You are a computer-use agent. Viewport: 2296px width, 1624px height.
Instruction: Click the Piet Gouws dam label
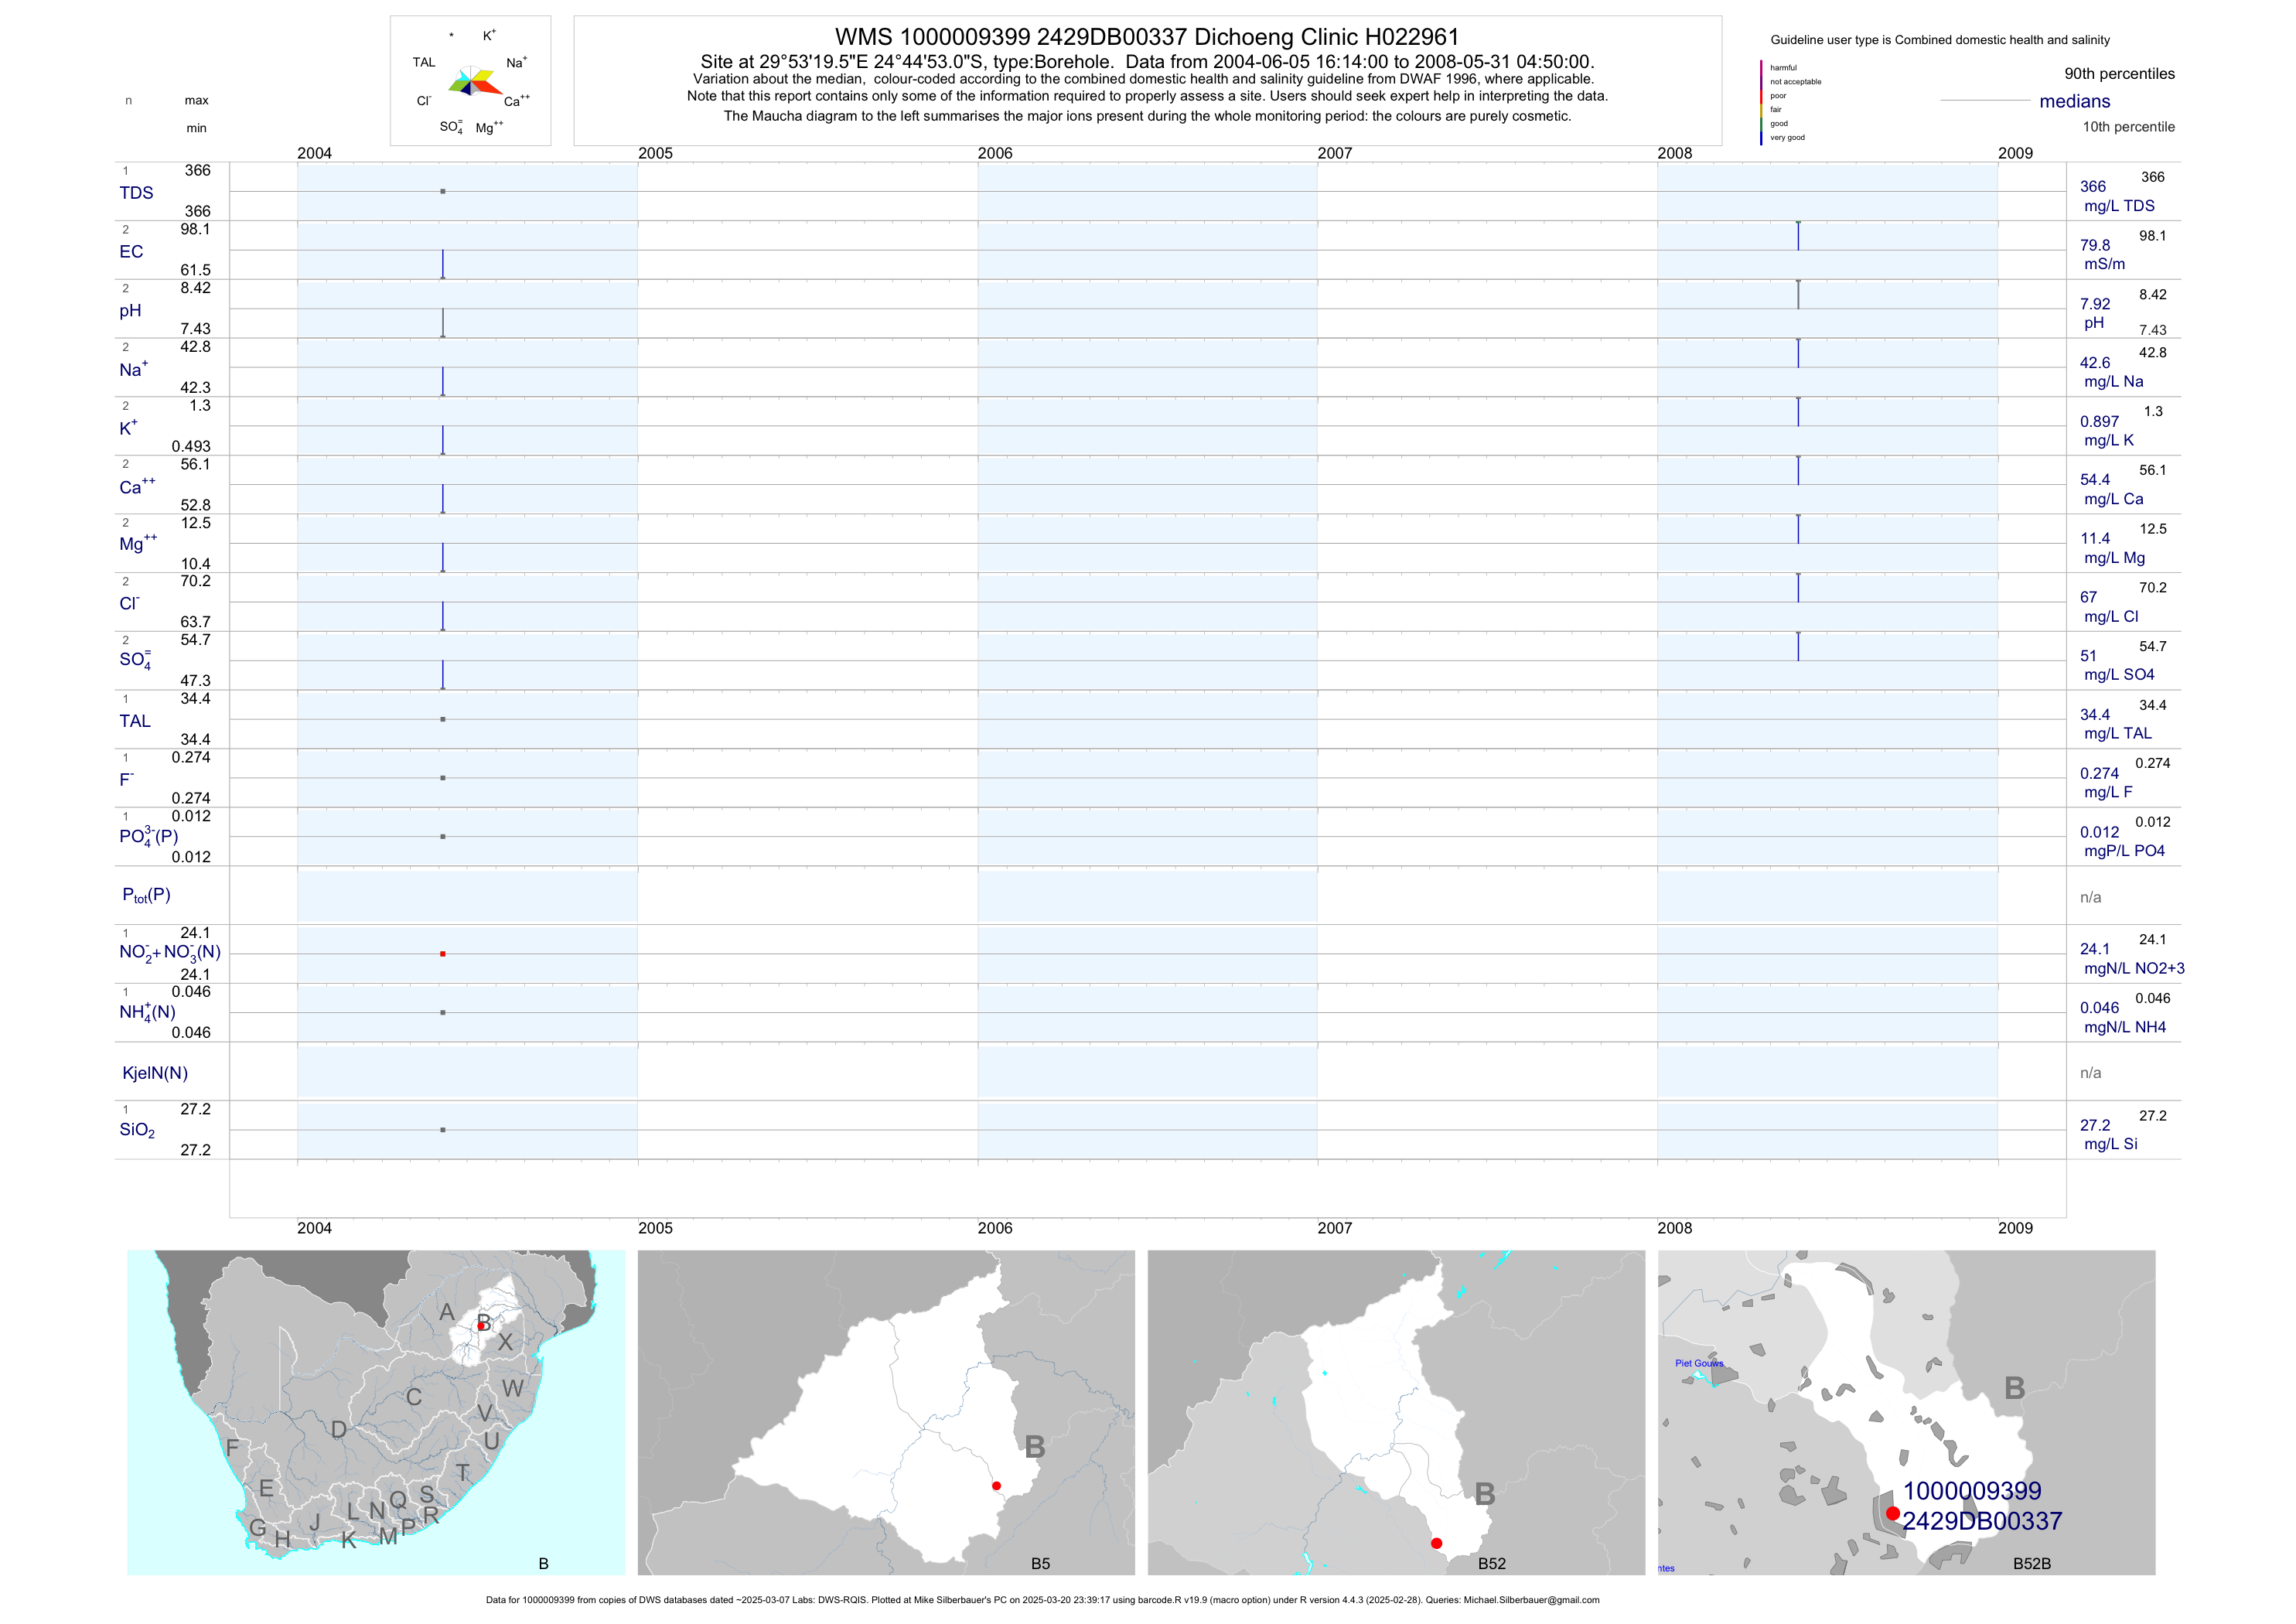point(1699,1363)
